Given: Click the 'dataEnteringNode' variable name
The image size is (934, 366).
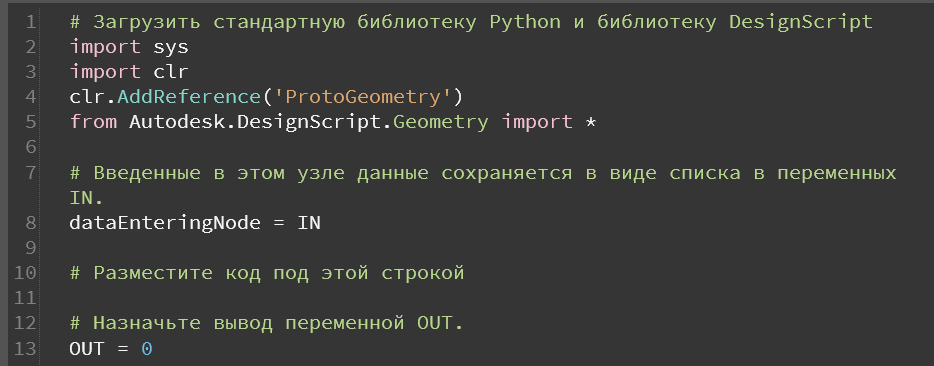Looking at the screenshot, I should pos(165,223).
